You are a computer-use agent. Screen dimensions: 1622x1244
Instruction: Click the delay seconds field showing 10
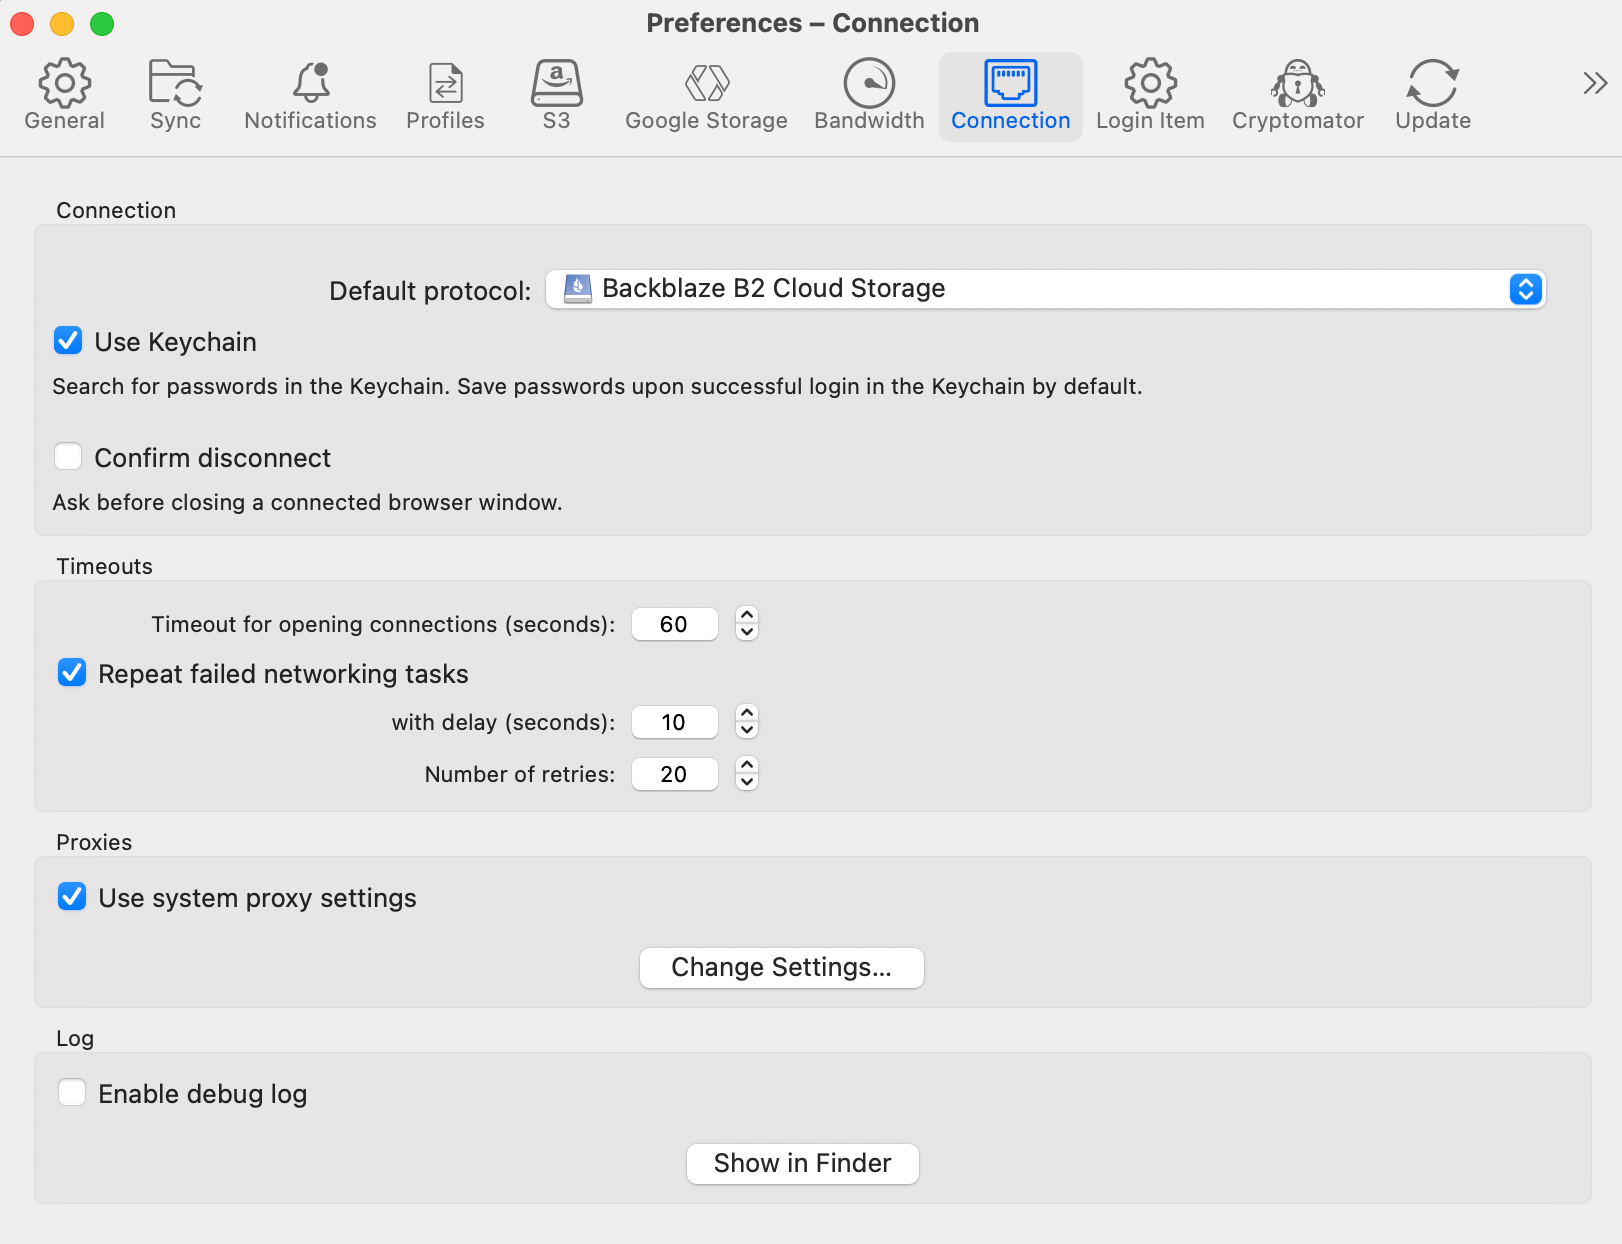pyautogui.click(x=675, y=722)
